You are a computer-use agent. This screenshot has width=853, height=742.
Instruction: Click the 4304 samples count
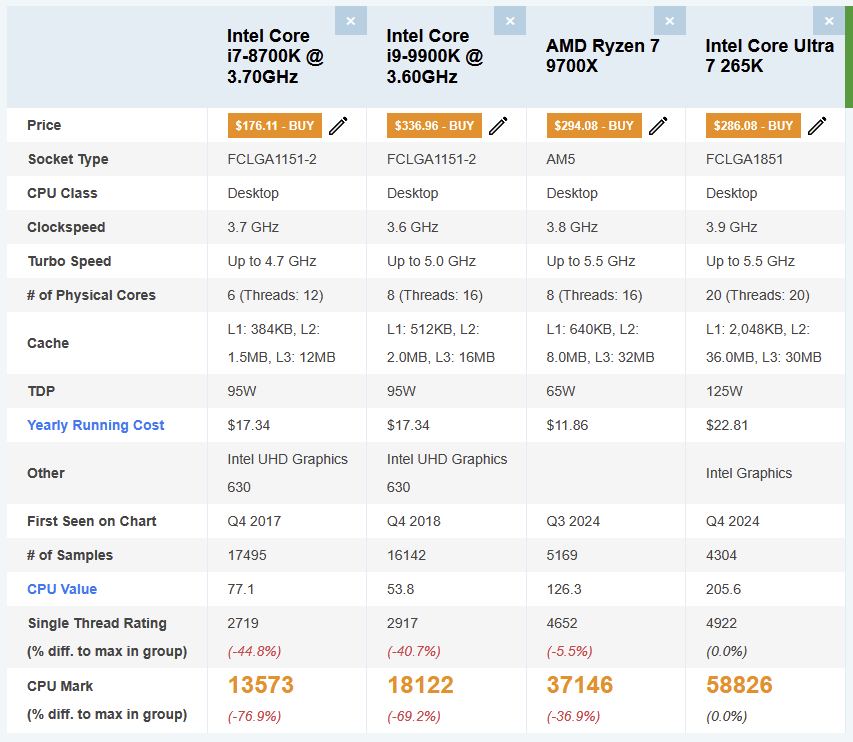pyautogui.click(x=721, y=555)
